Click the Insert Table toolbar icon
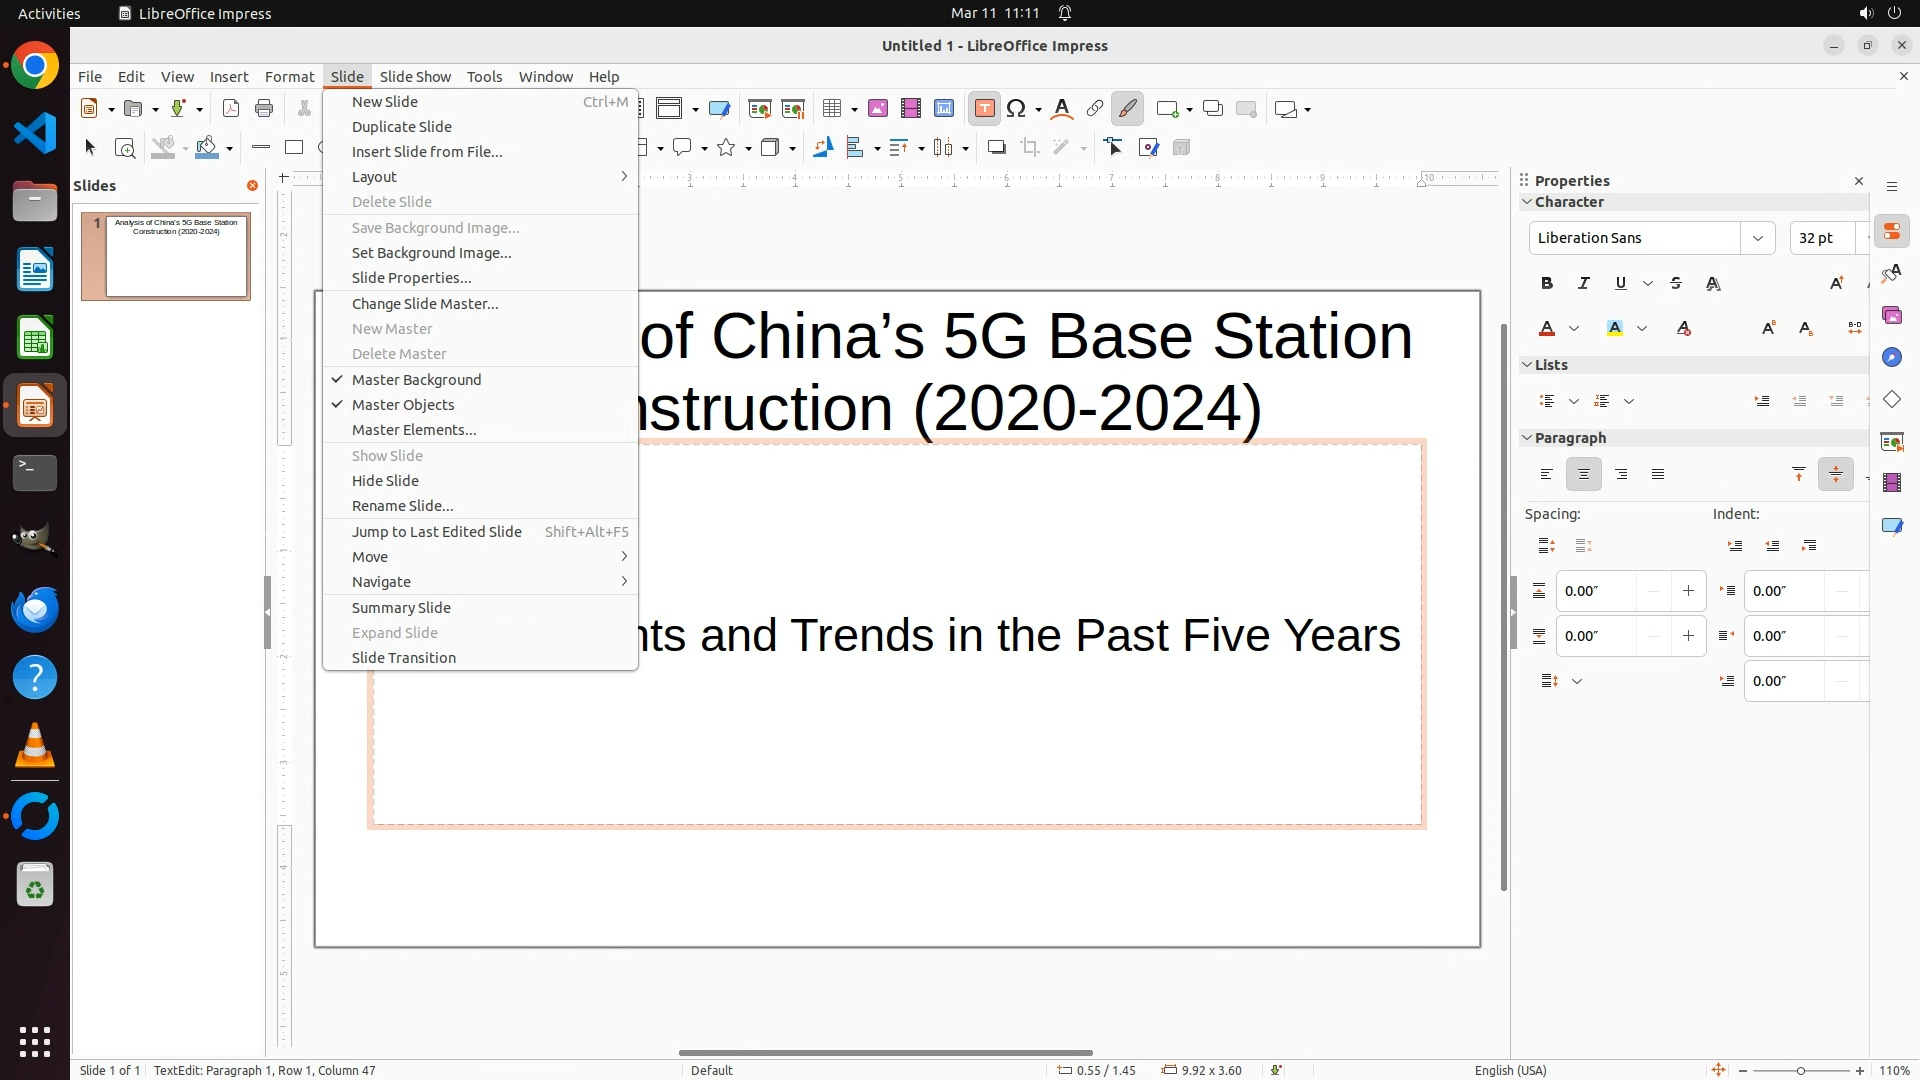 tap(832, 109)
